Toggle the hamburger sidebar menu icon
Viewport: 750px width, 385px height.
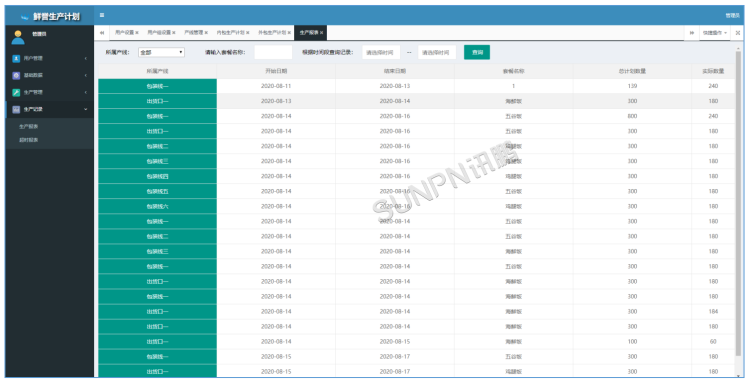tap(102, 15)
